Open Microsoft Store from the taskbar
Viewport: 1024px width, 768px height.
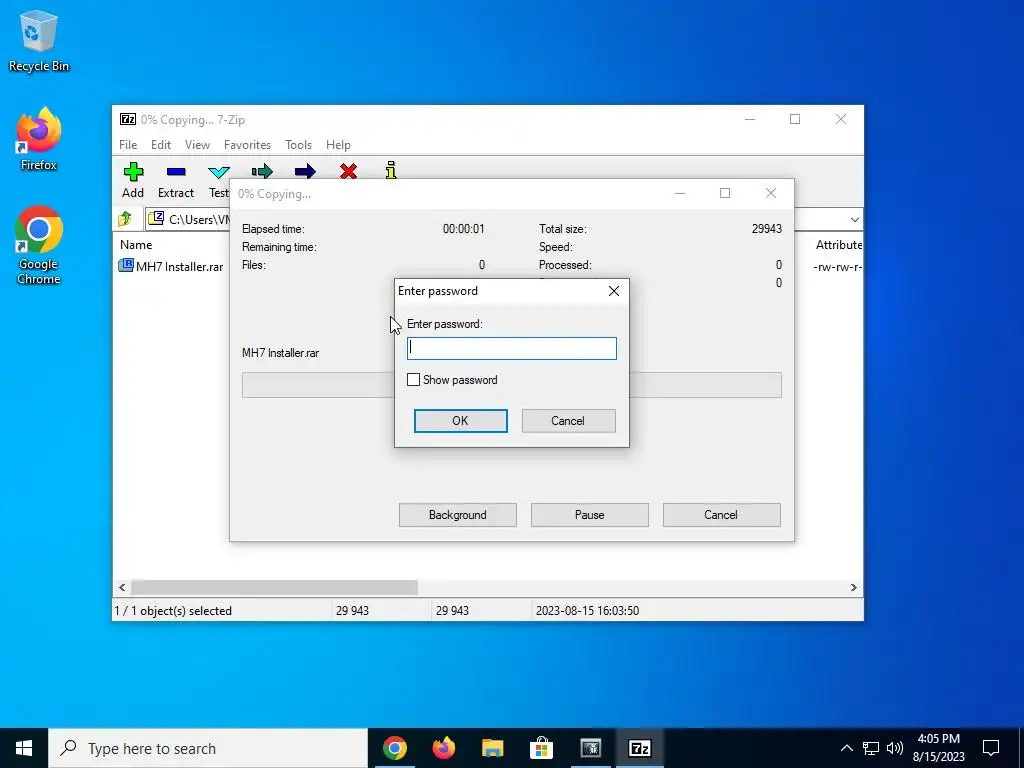pos(541,748)
